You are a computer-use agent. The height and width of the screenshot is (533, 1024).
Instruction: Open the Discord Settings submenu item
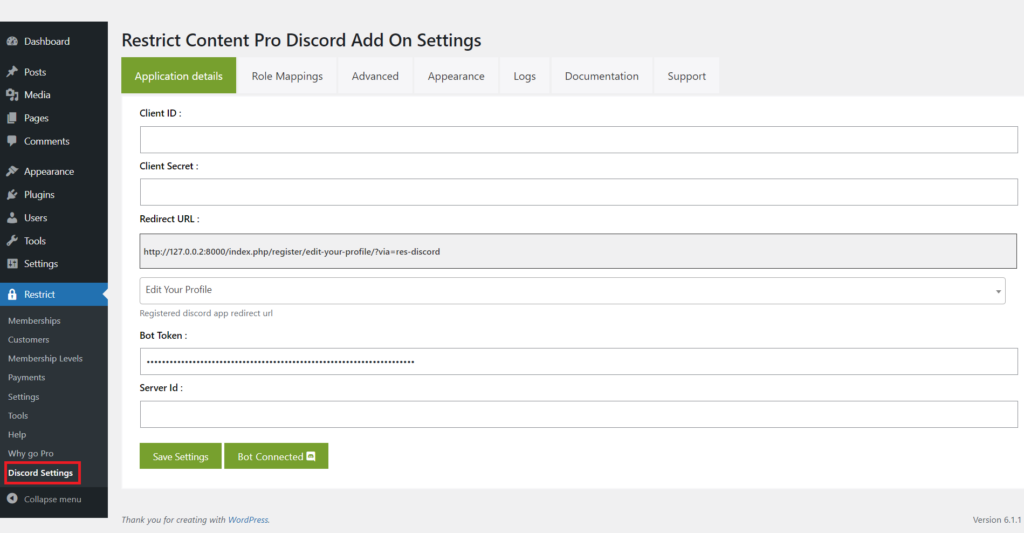point(40,473)
